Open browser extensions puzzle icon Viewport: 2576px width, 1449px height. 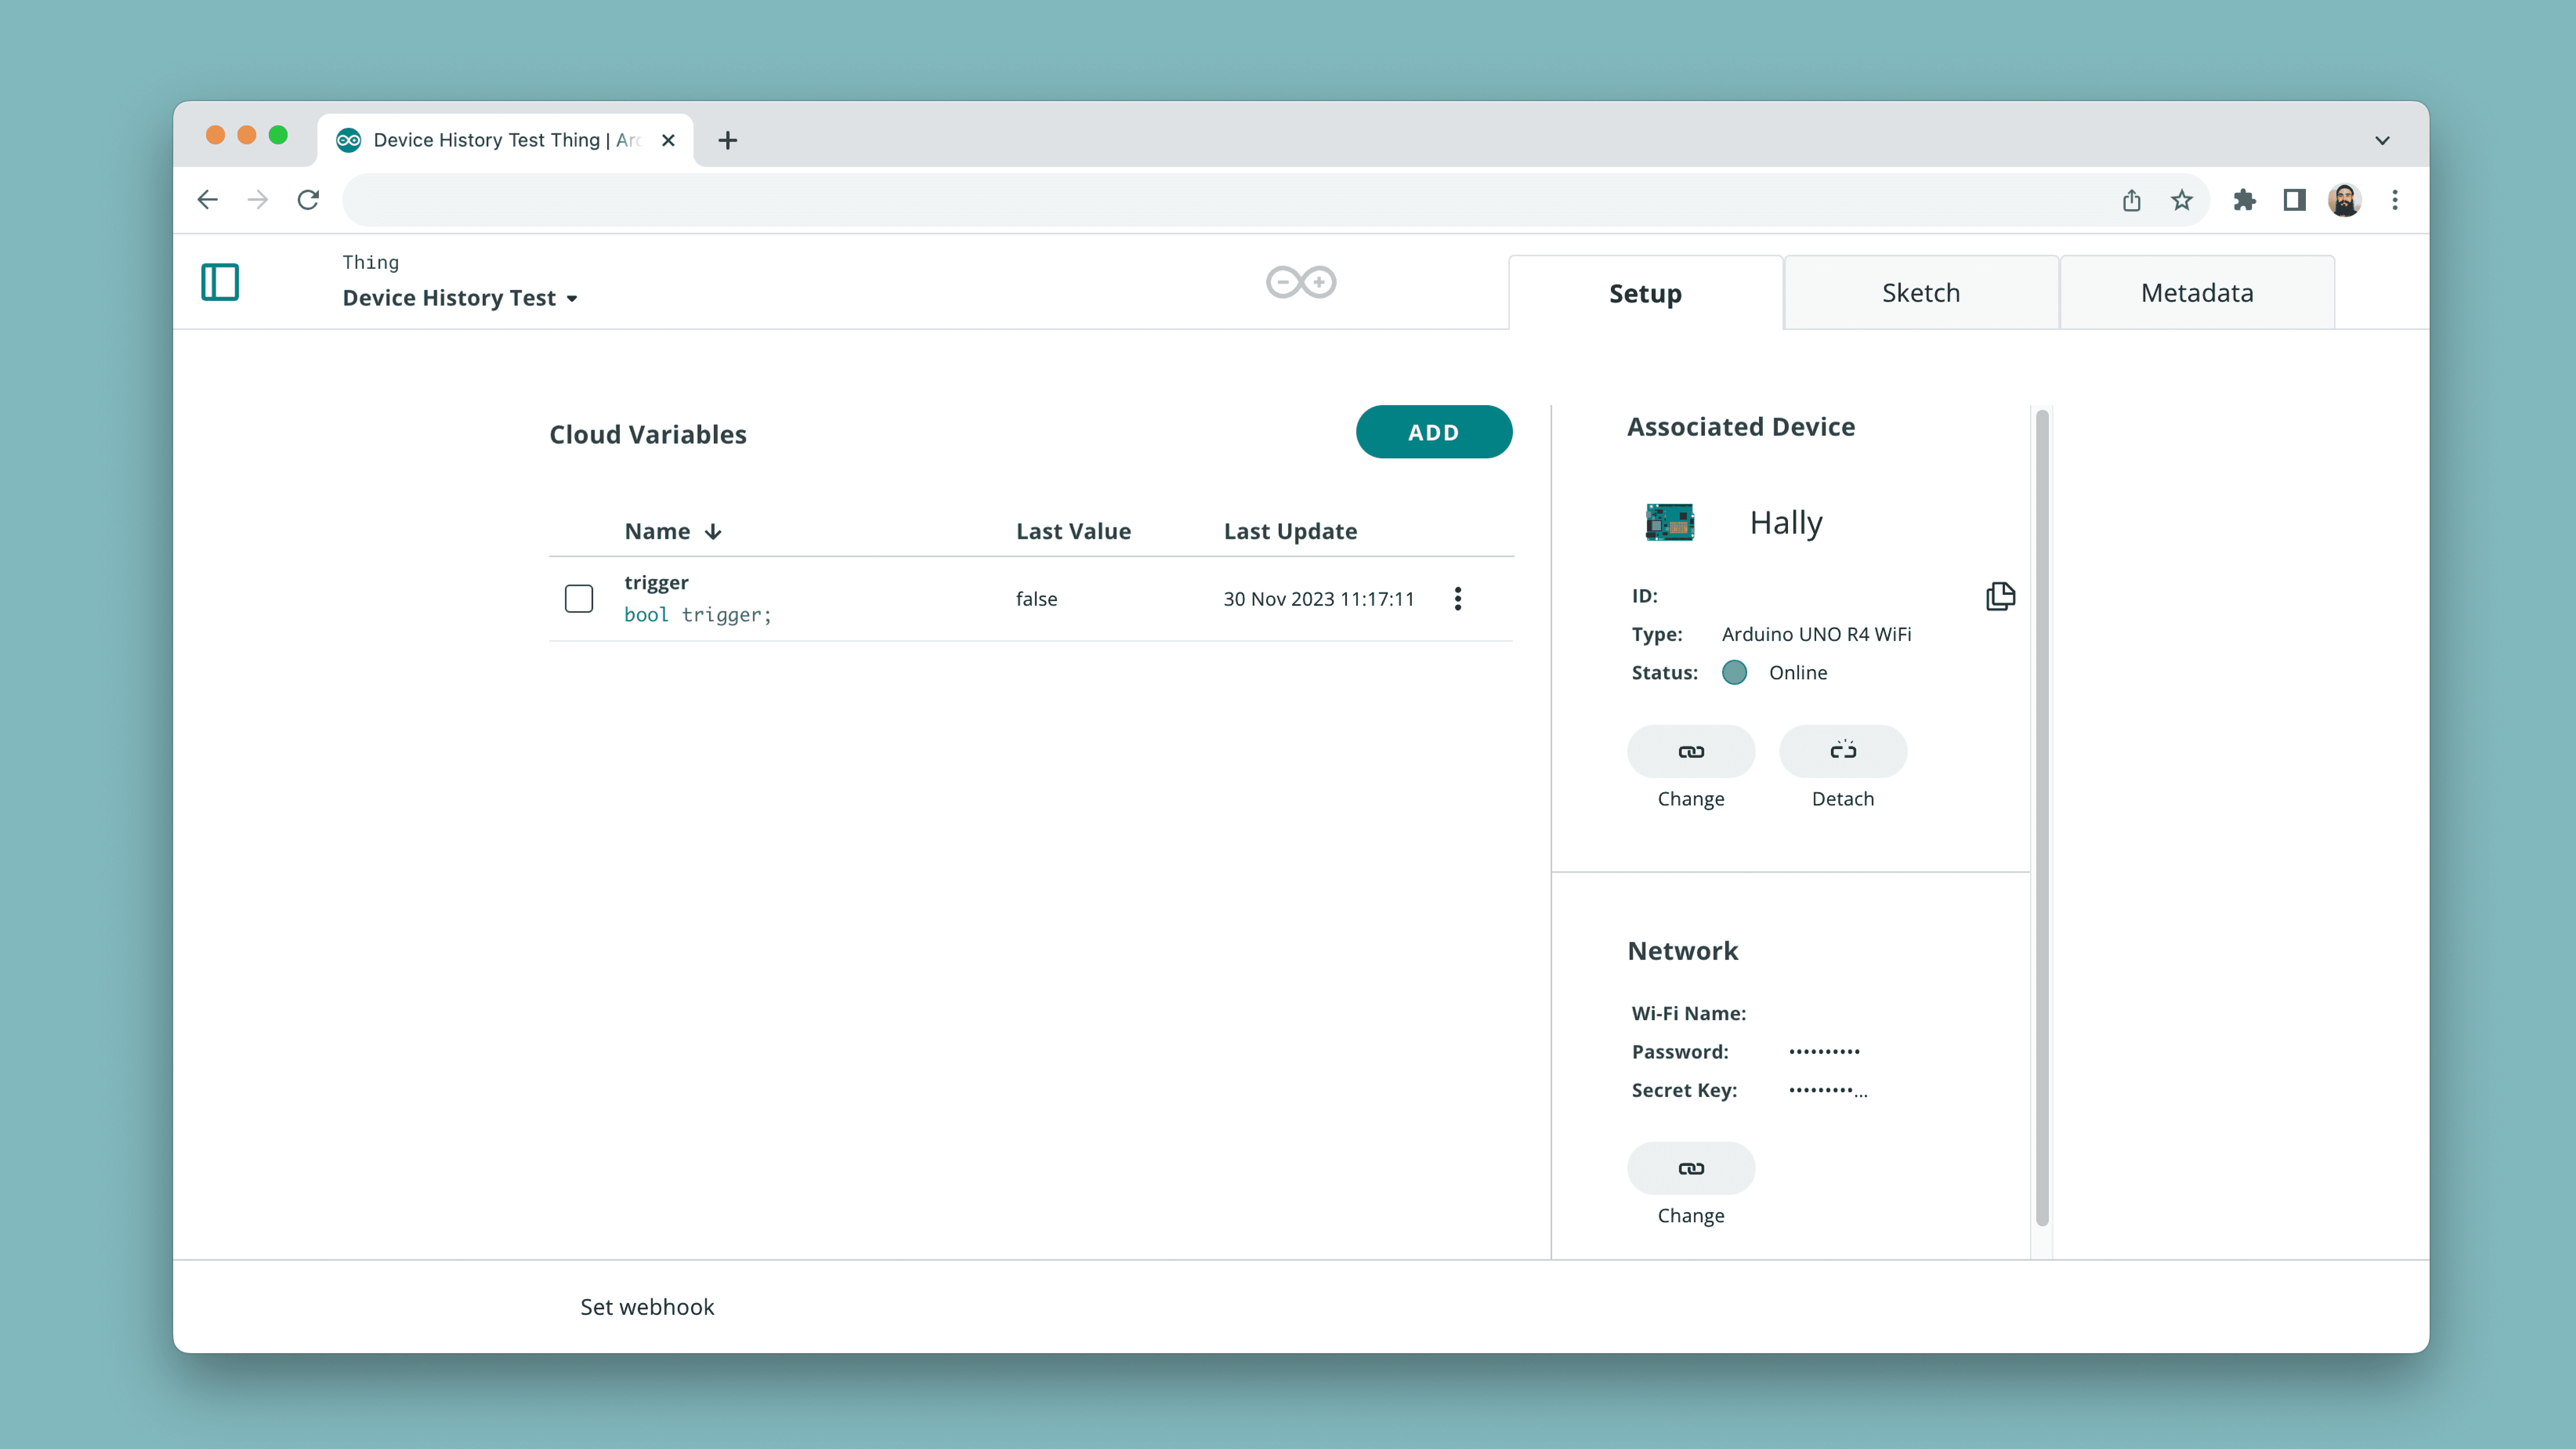[2245, 200]
